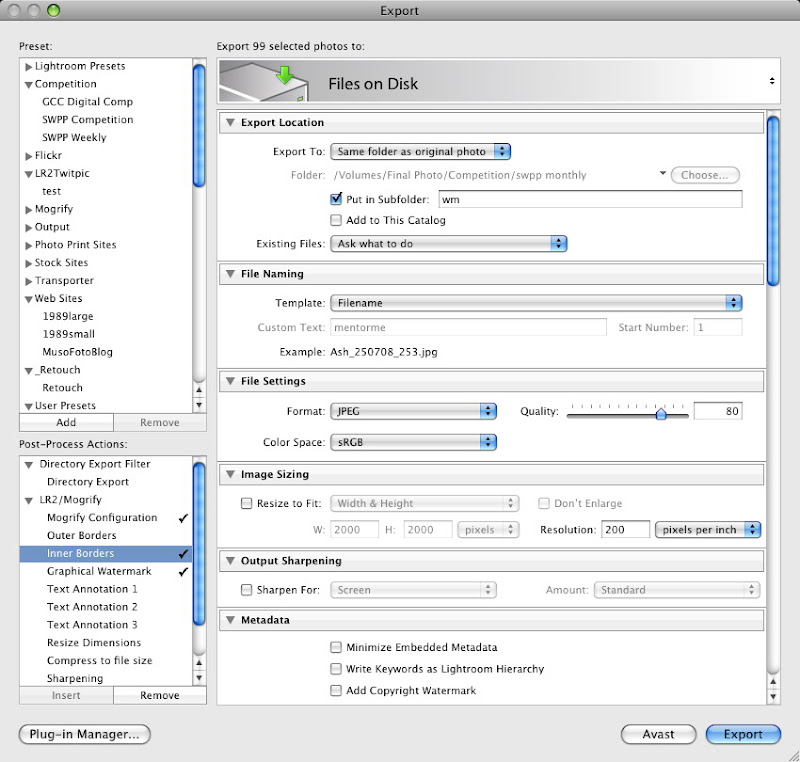Click the preset list down-arrow scroll button

199,405
